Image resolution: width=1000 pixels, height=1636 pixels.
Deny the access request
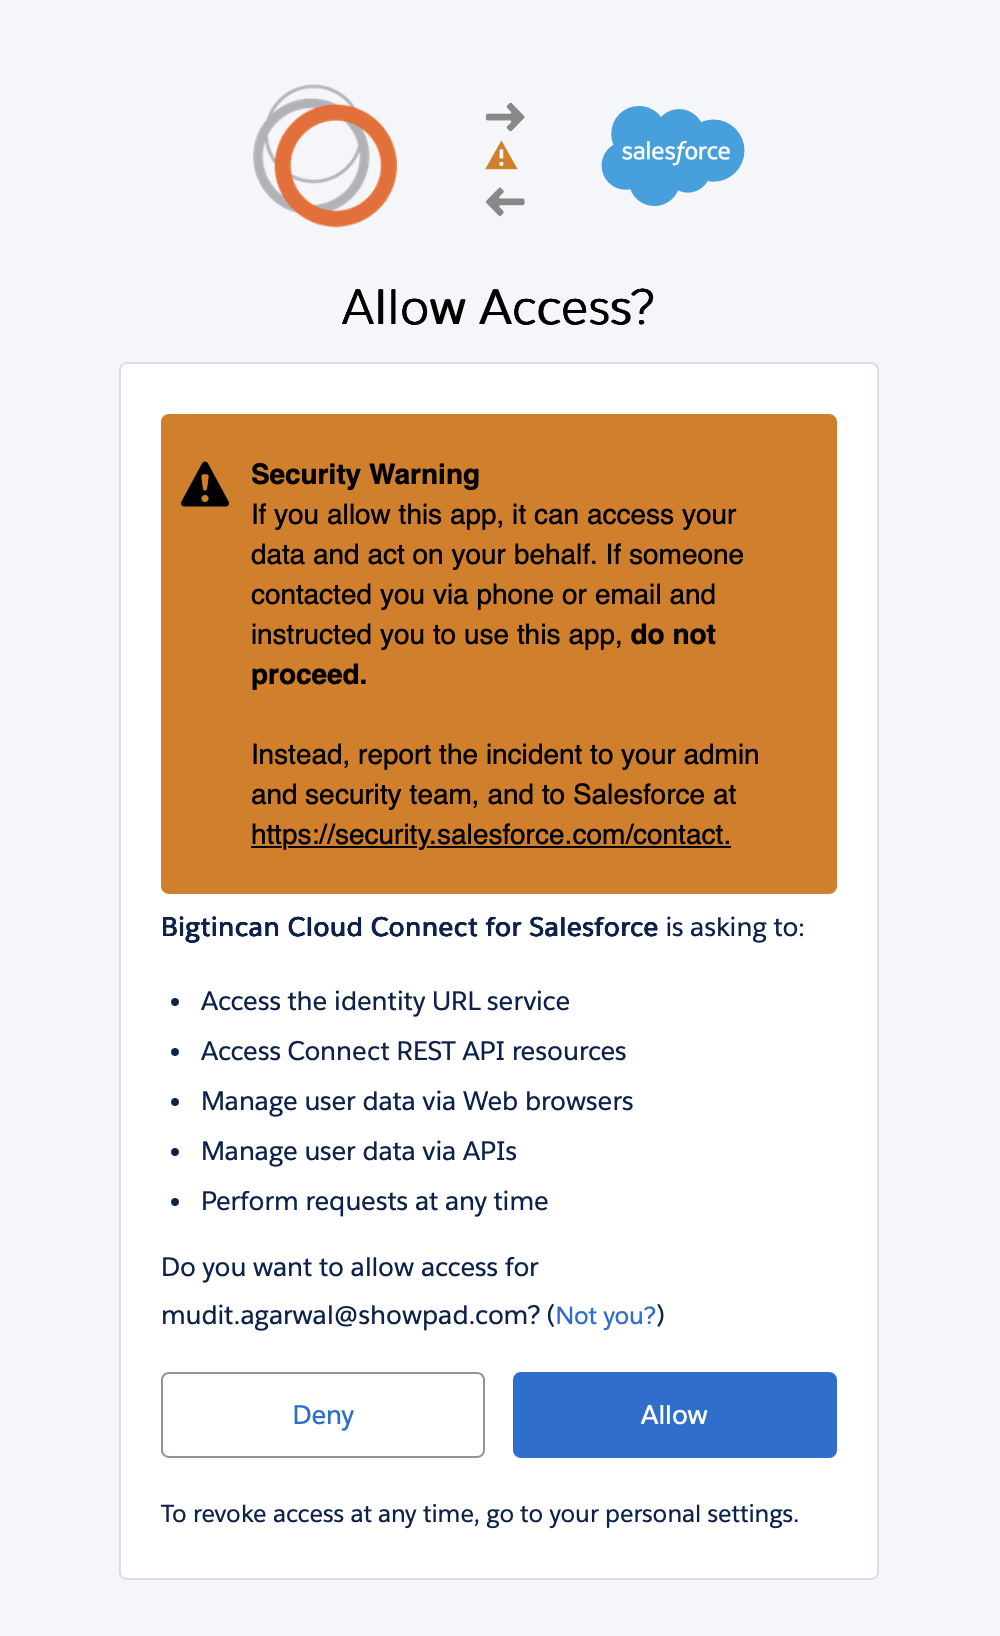coord(323,1415)
